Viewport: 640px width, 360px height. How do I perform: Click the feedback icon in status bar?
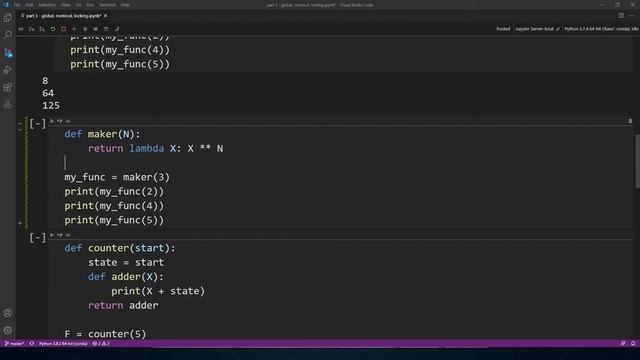coord(623,343)
